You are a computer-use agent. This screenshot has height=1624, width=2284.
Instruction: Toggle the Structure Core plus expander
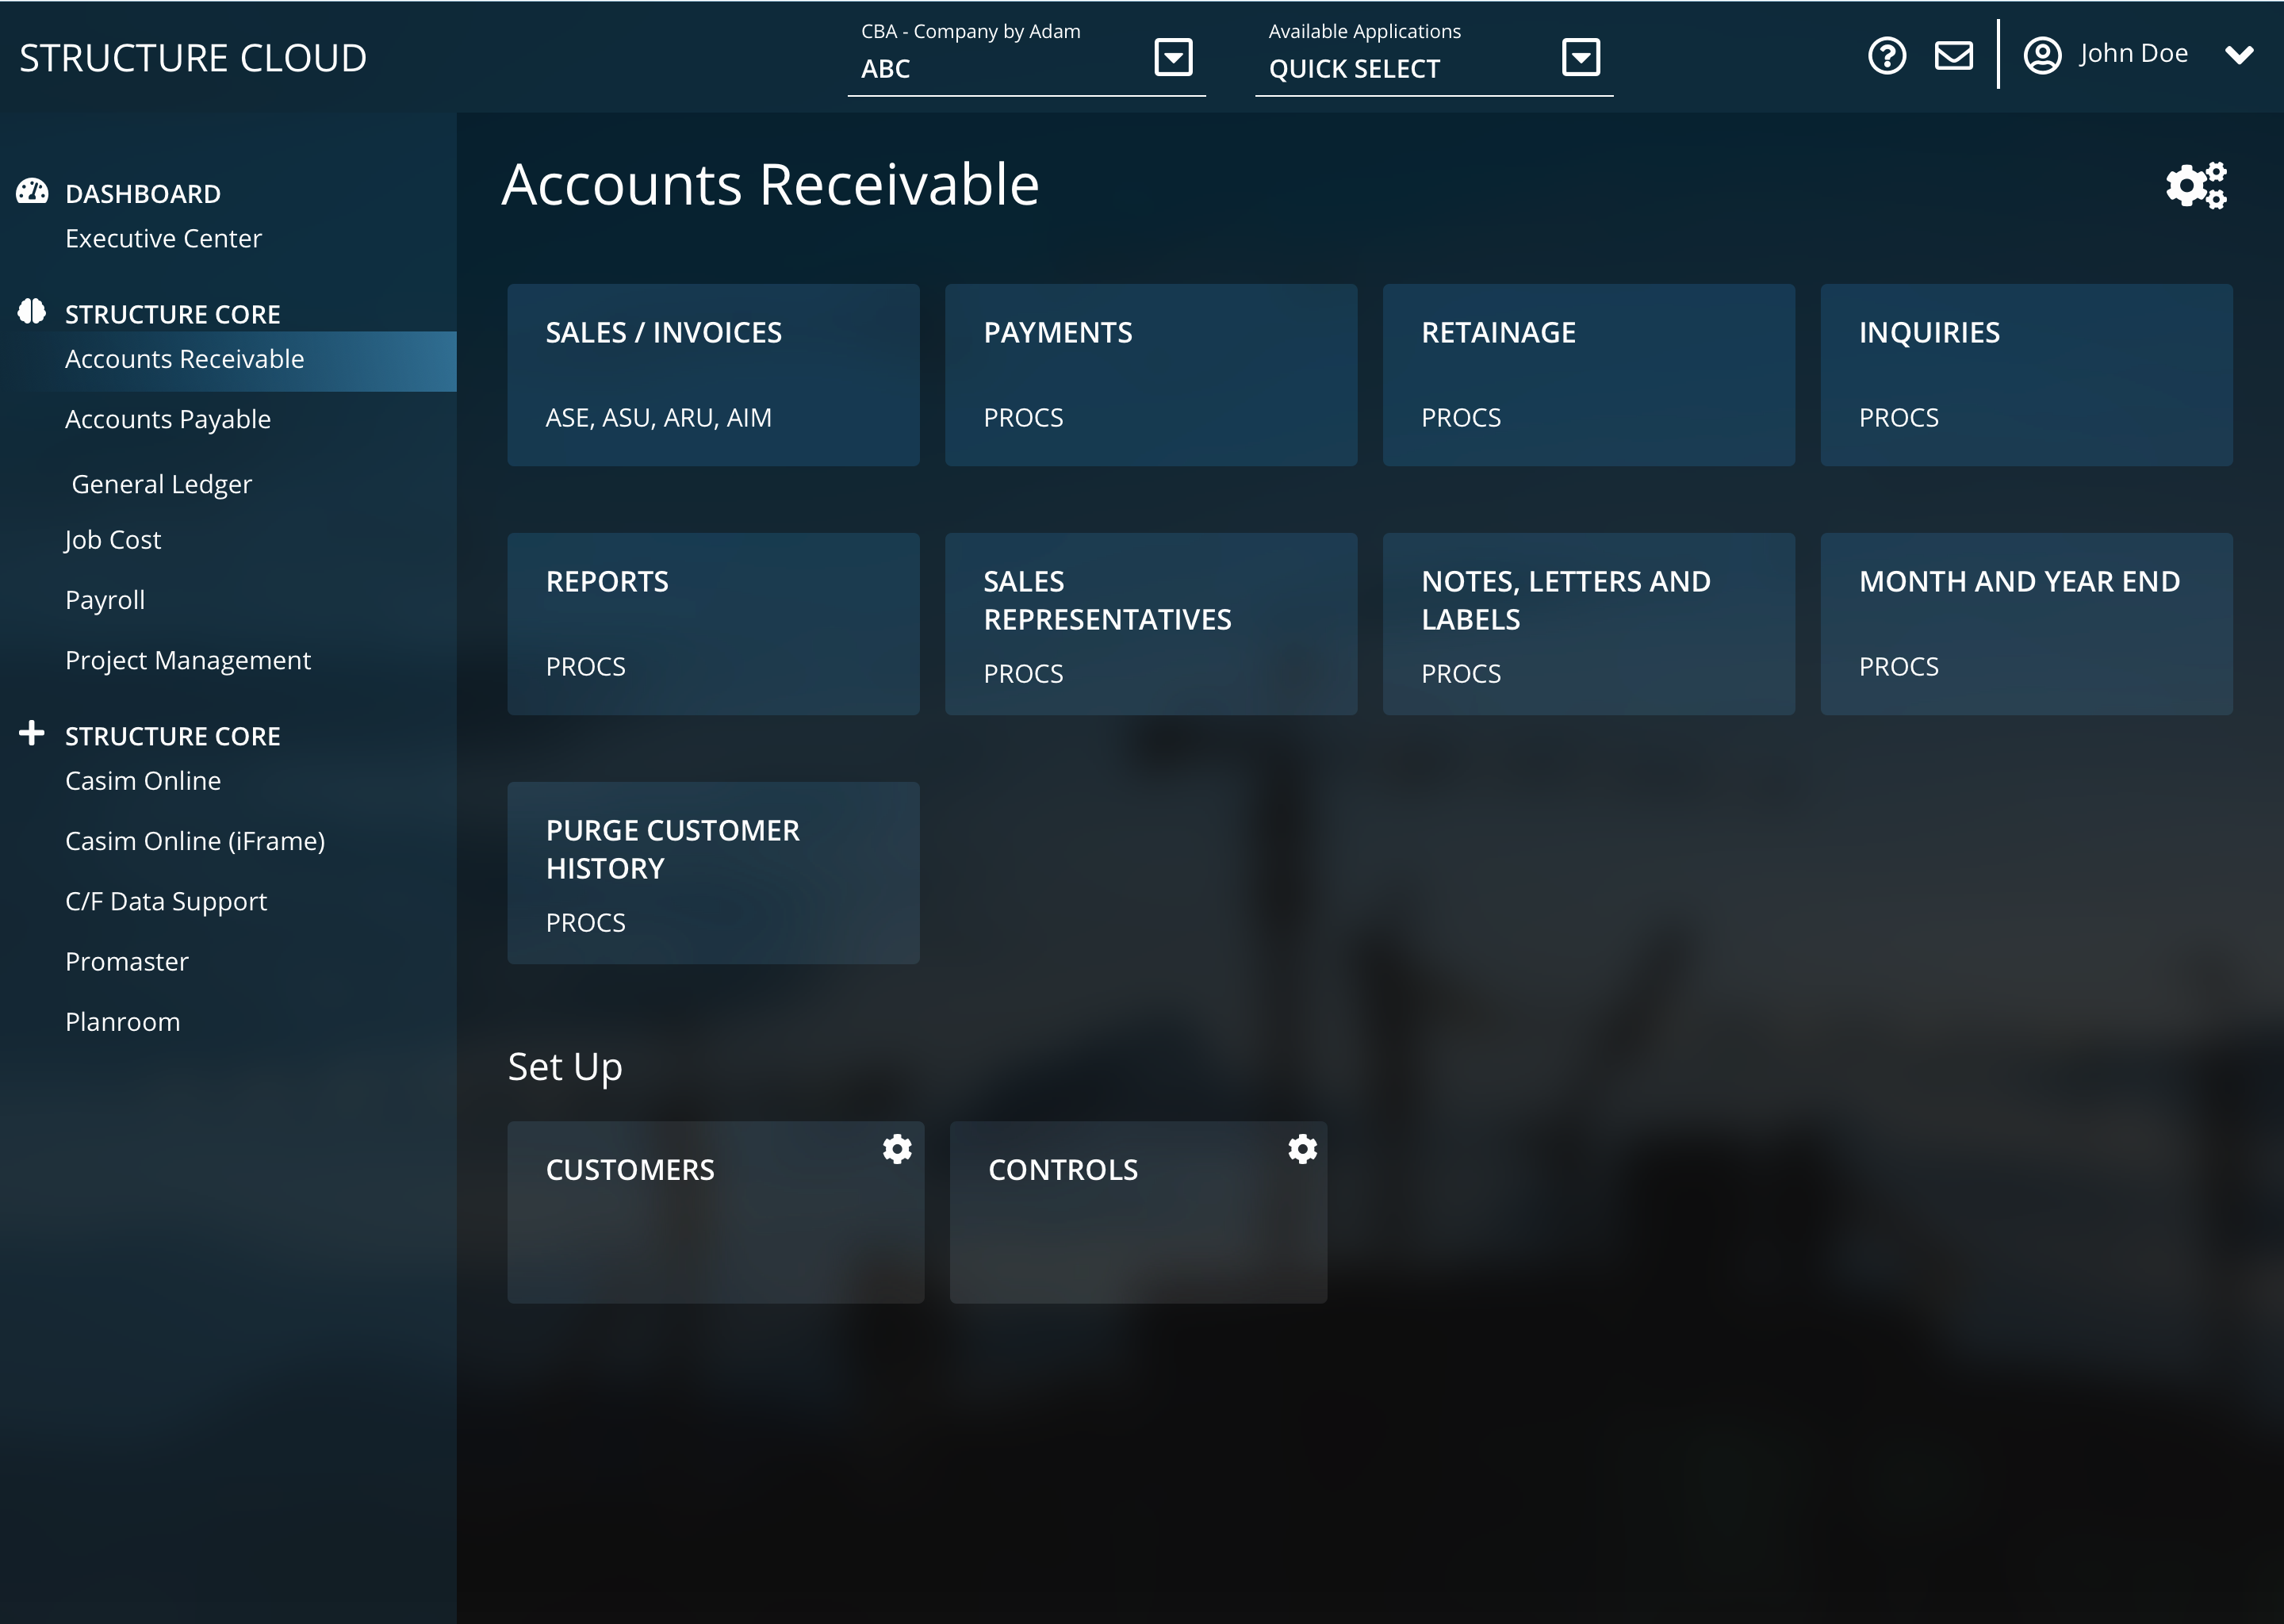[30, 734]
